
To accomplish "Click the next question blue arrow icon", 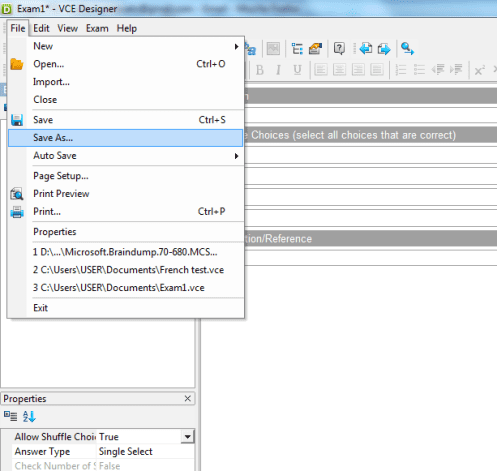I will [384, 49].
